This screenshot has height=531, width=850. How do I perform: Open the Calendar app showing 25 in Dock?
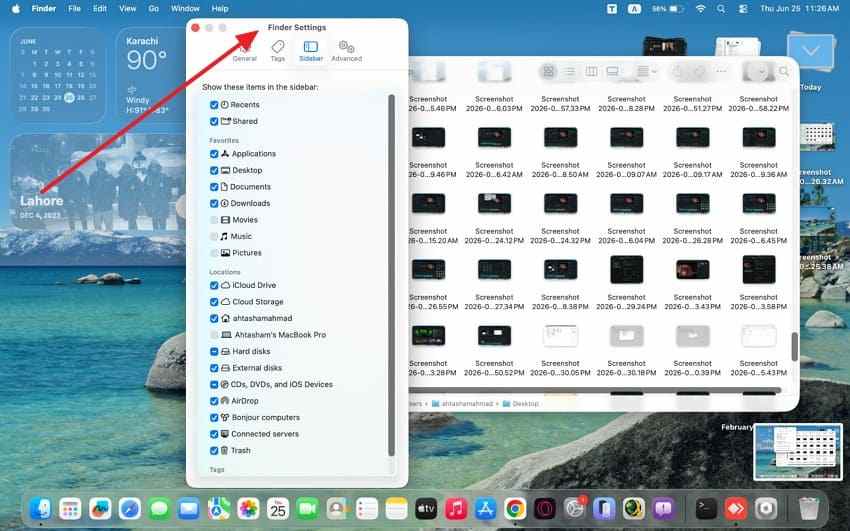coord(278,509)
